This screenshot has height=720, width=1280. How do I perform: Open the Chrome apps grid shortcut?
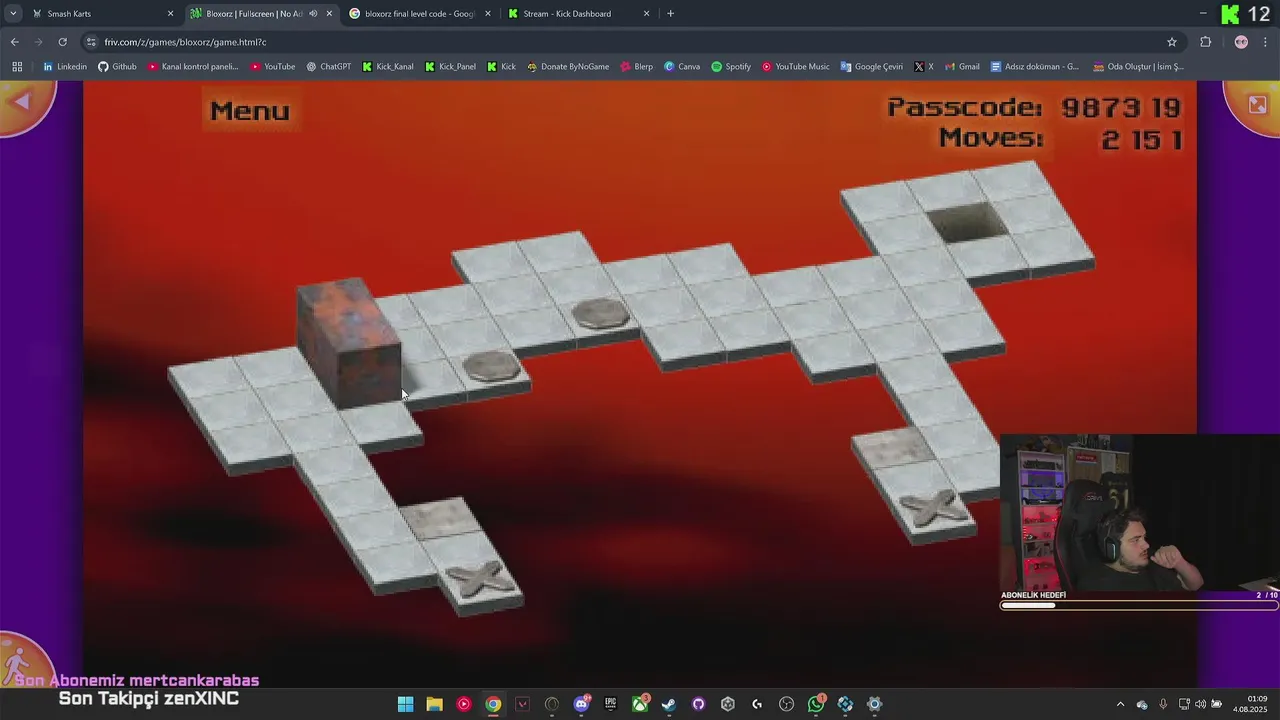click(x=17, y=67)
